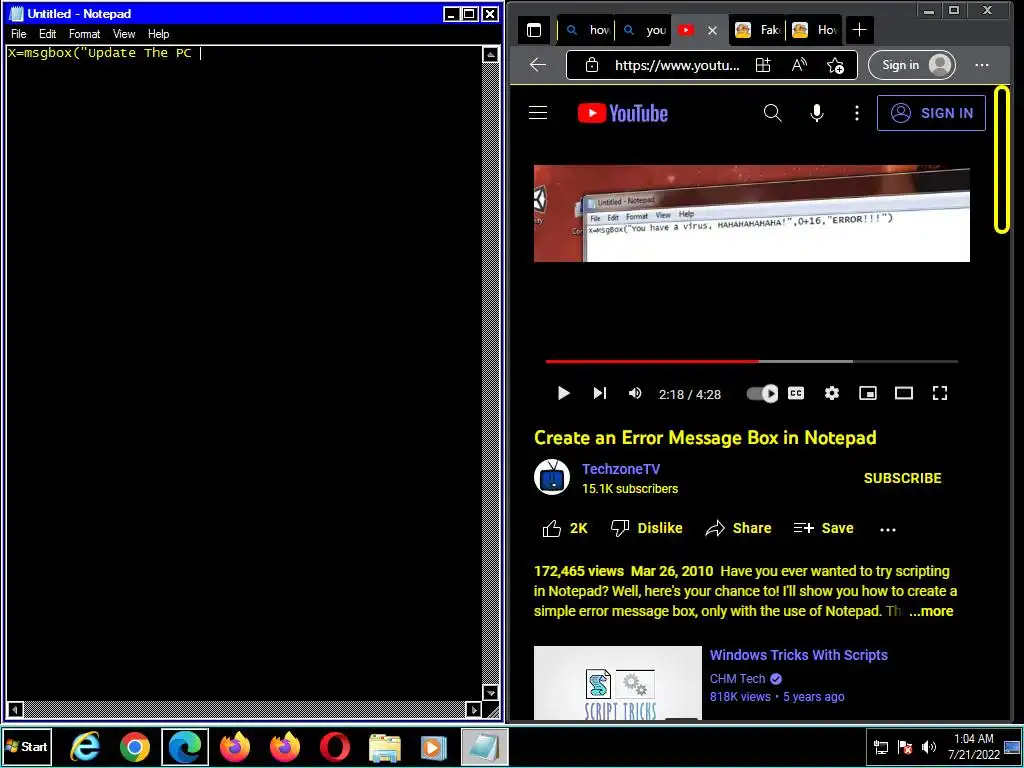The image size is (1024, 768).
Task: Click Notepad horizontal scrollbar left arrow
Action: pos(14,709)
